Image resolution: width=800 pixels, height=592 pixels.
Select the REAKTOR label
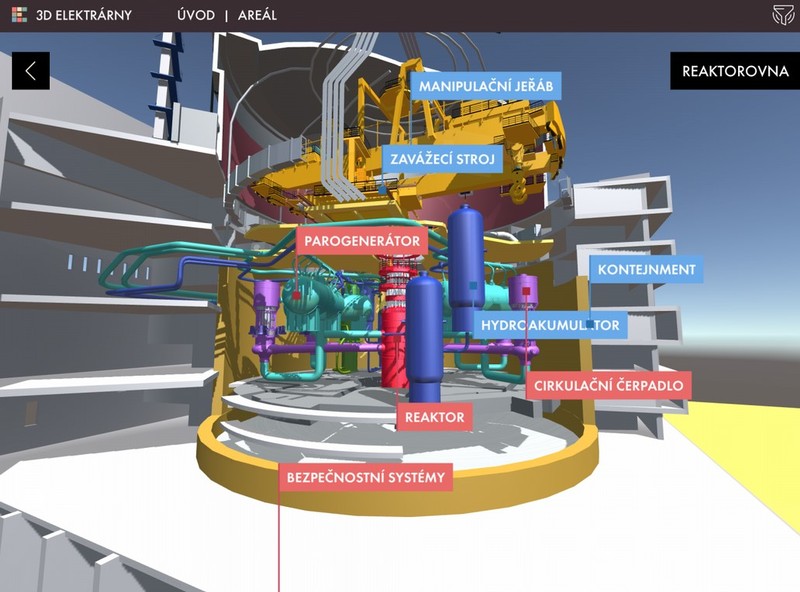[x=435, y=417]
